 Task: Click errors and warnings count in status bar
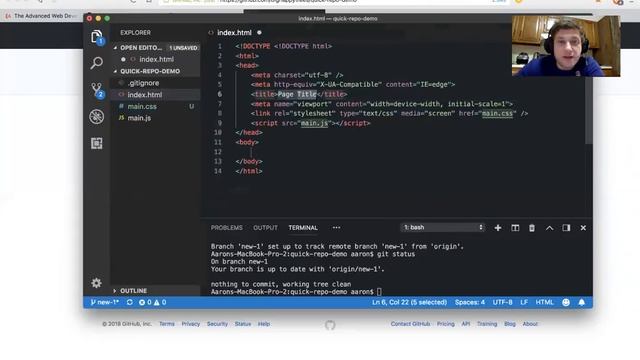(152, 302)
